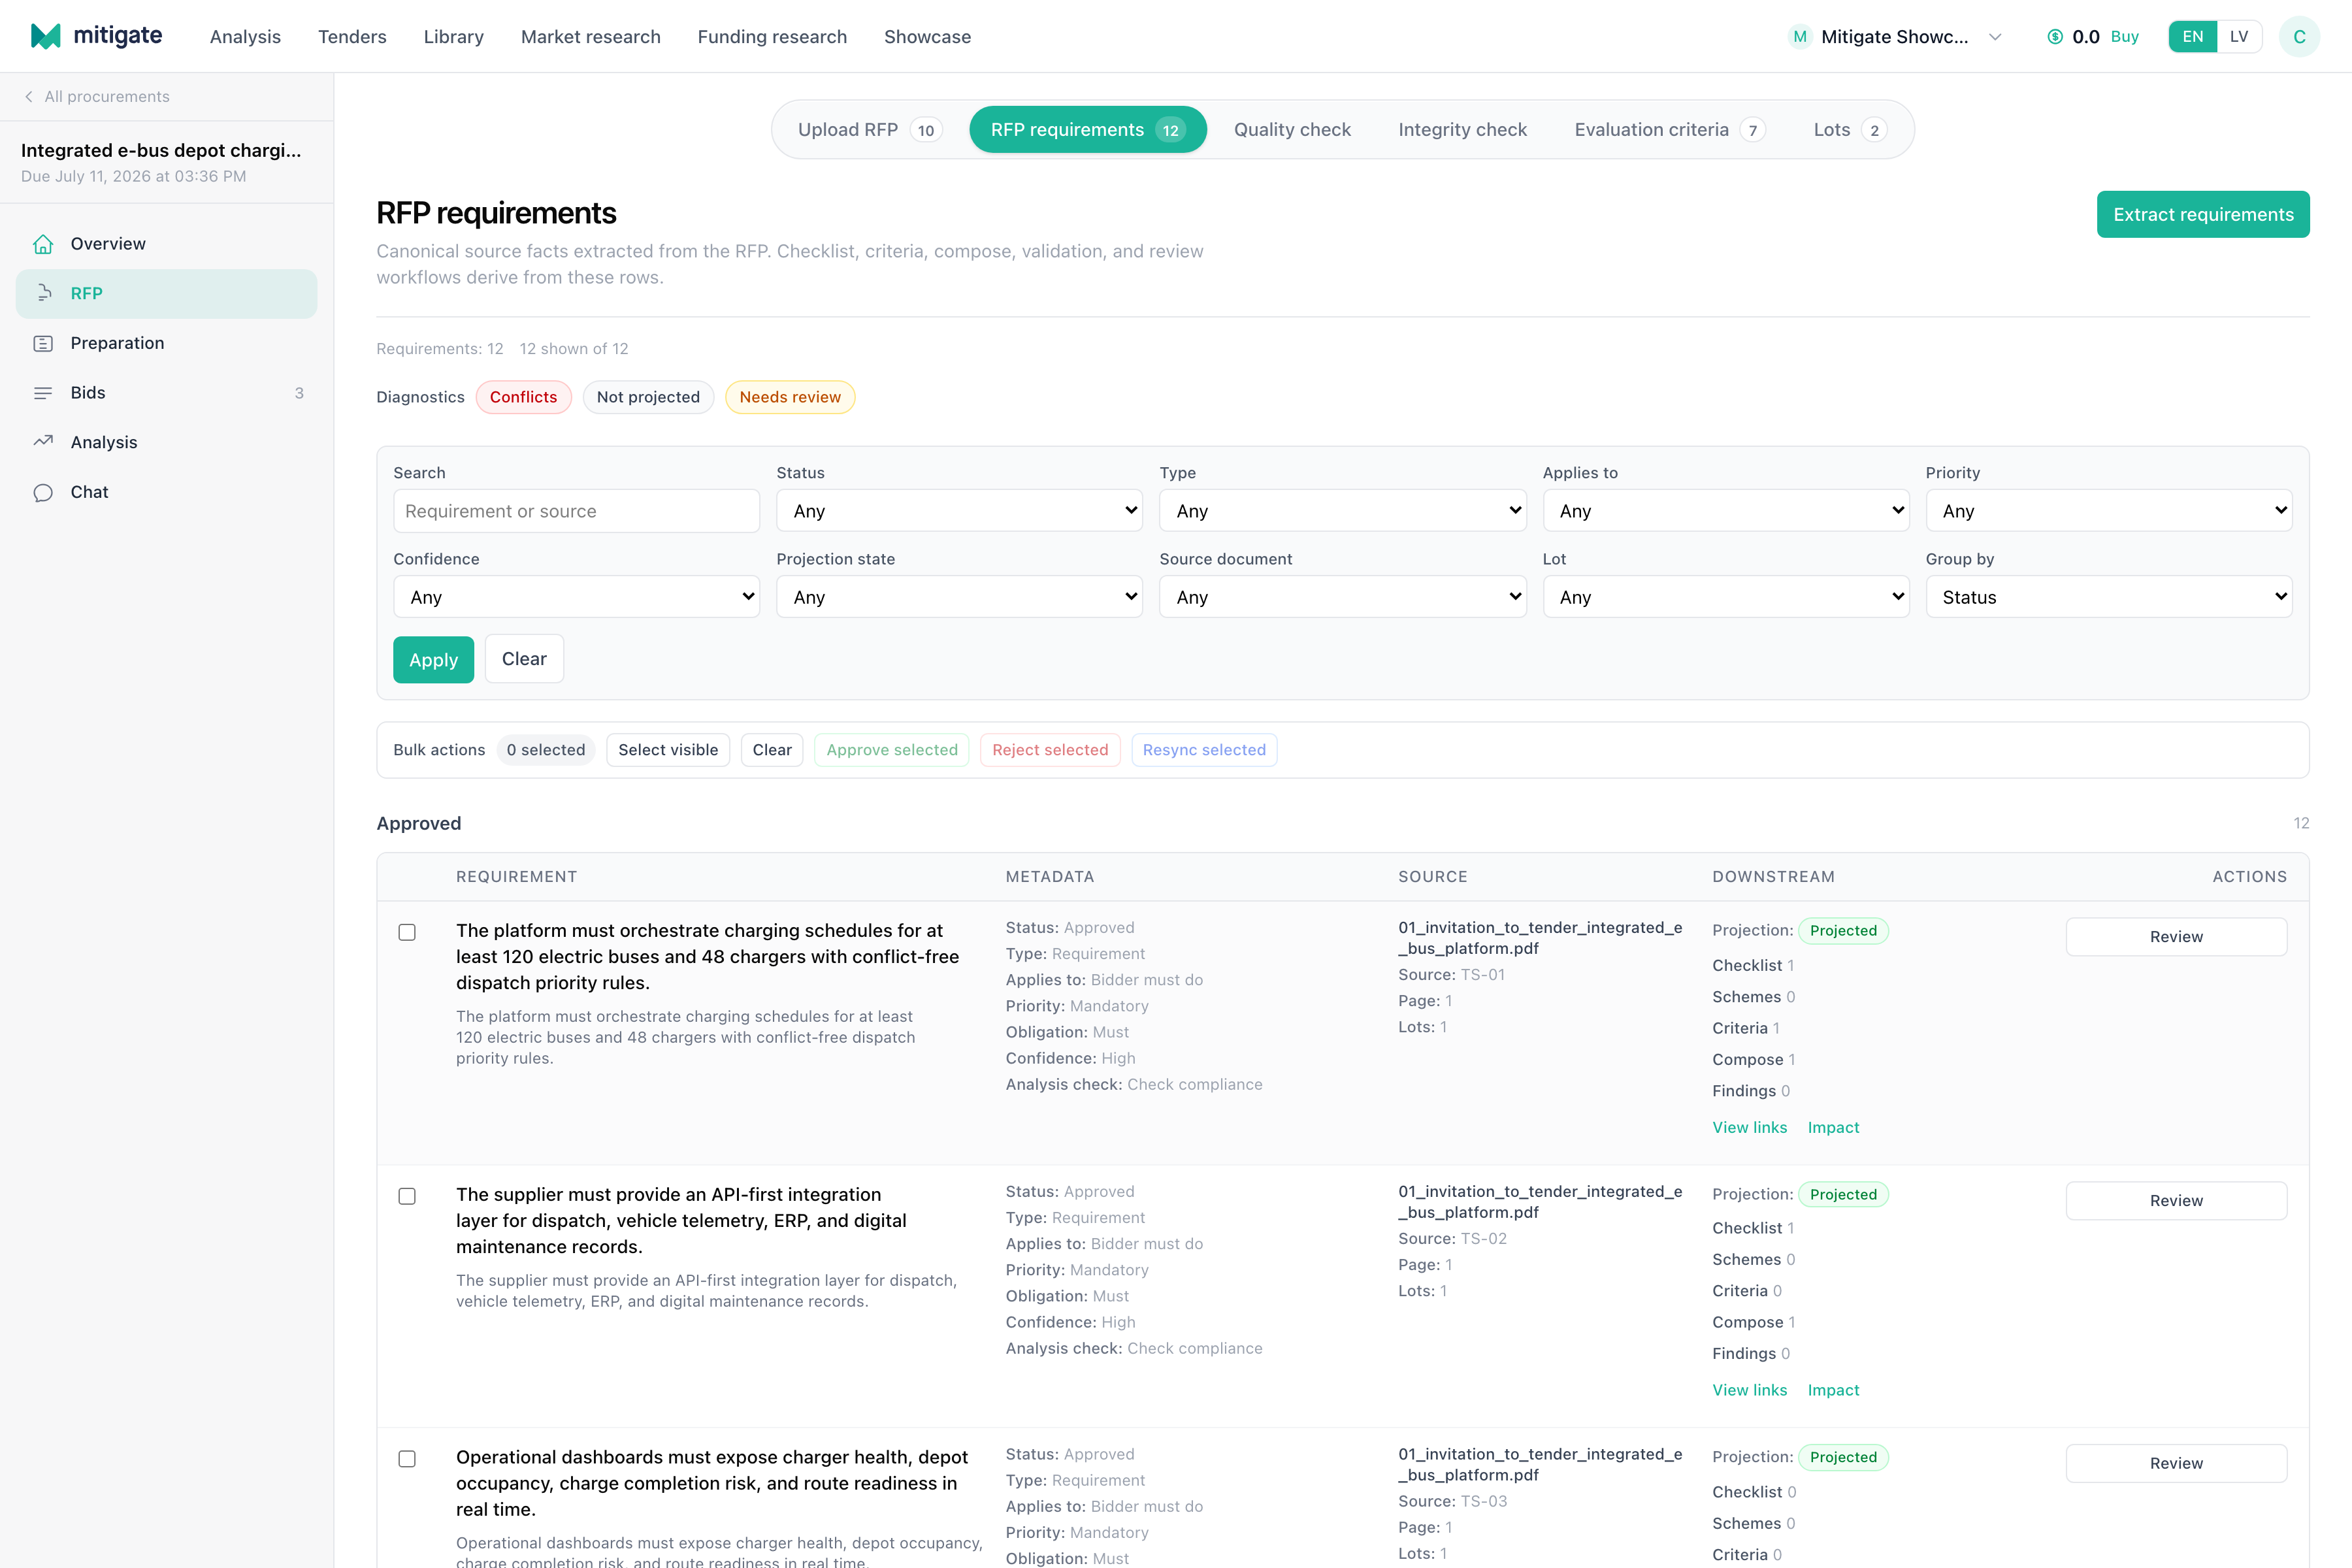Click the credits coin icon

point(2055,37)
